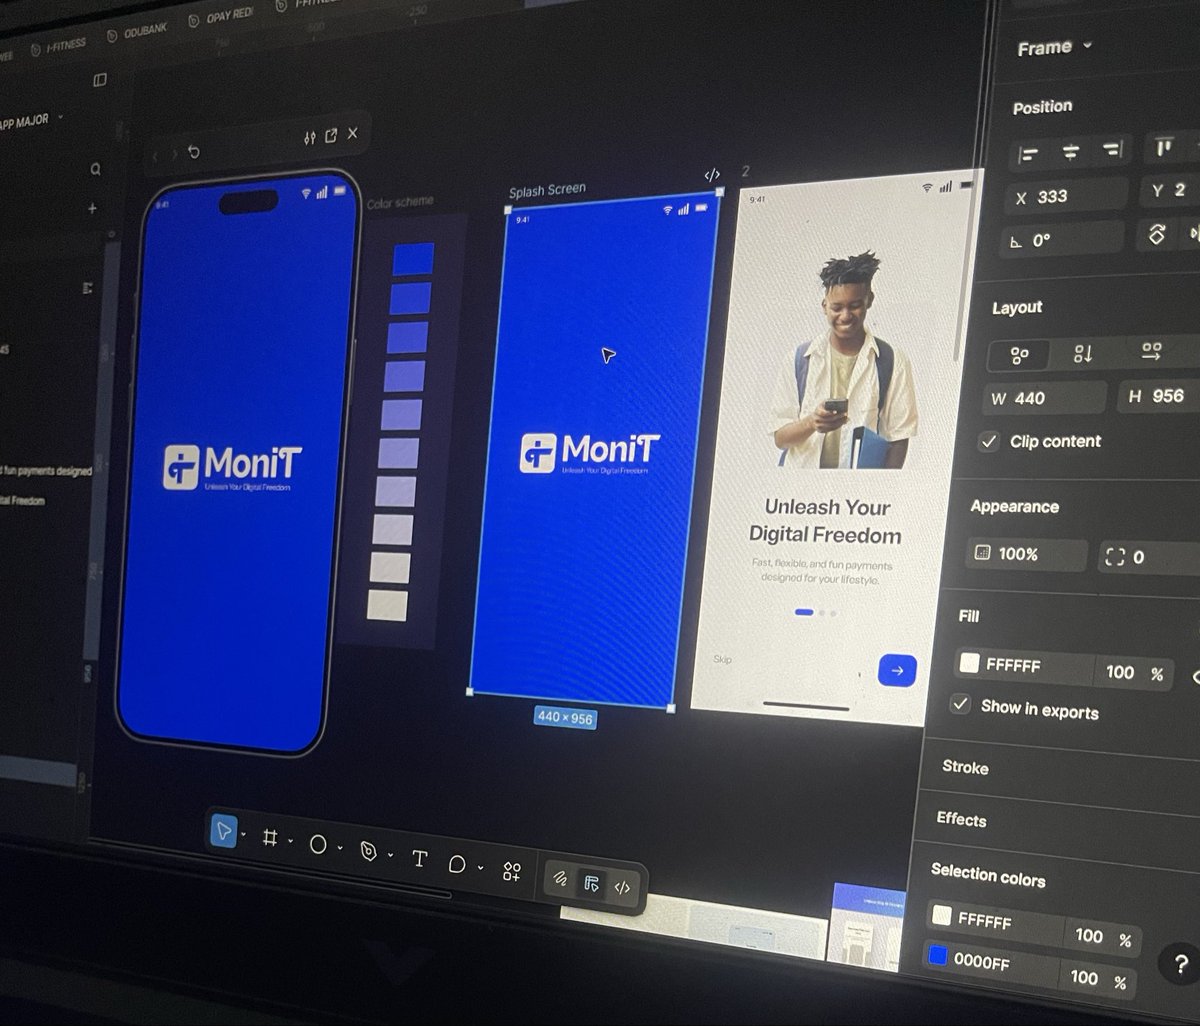Select the Ellipse shape tool
Screen dimensions: 1200x1026
click(x=319, y=843)
